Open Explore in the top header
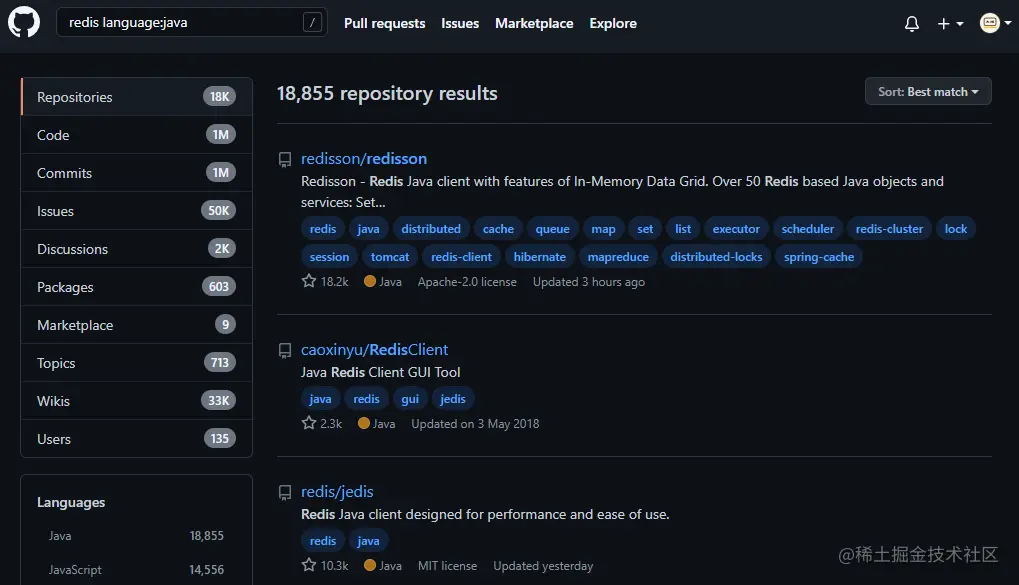Viewport: 1019px width, 585px height. click(x=613, y=23)
